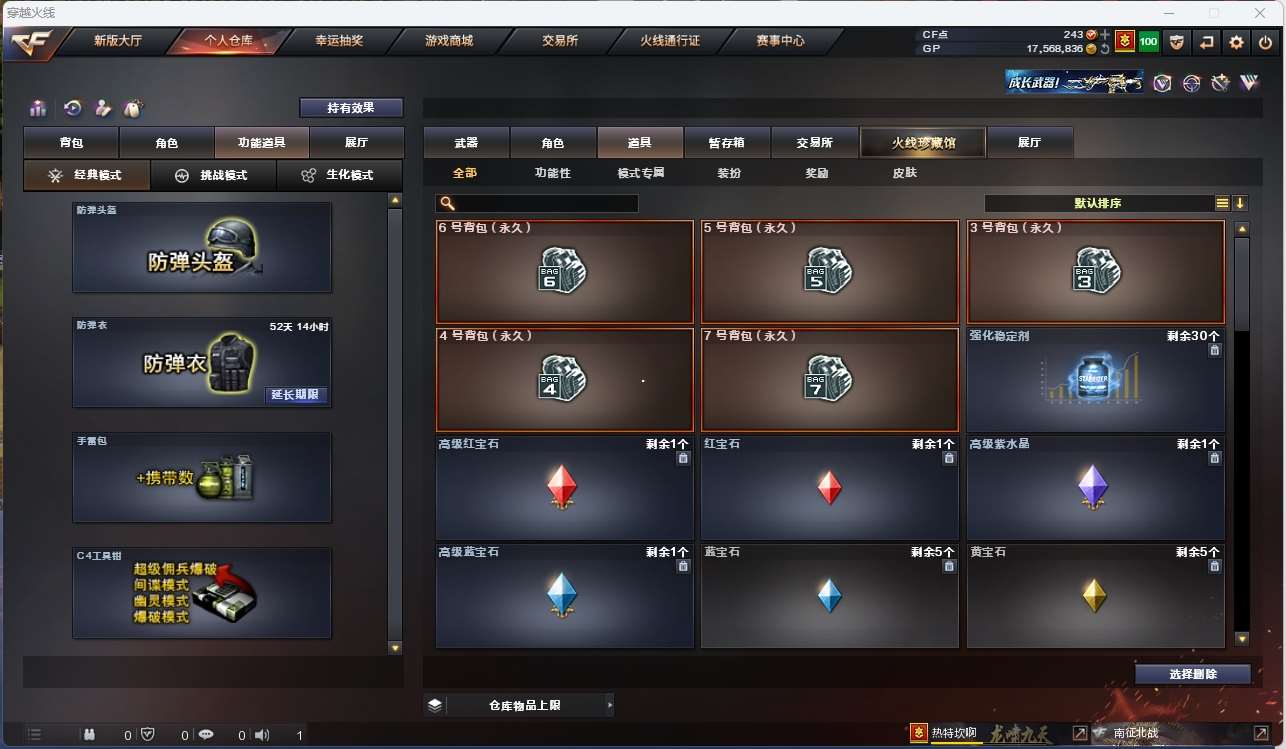This screenshot has height=749, width=1286.
Task: Expand the 仓库物品上限 panel
Action: point(519,705)
